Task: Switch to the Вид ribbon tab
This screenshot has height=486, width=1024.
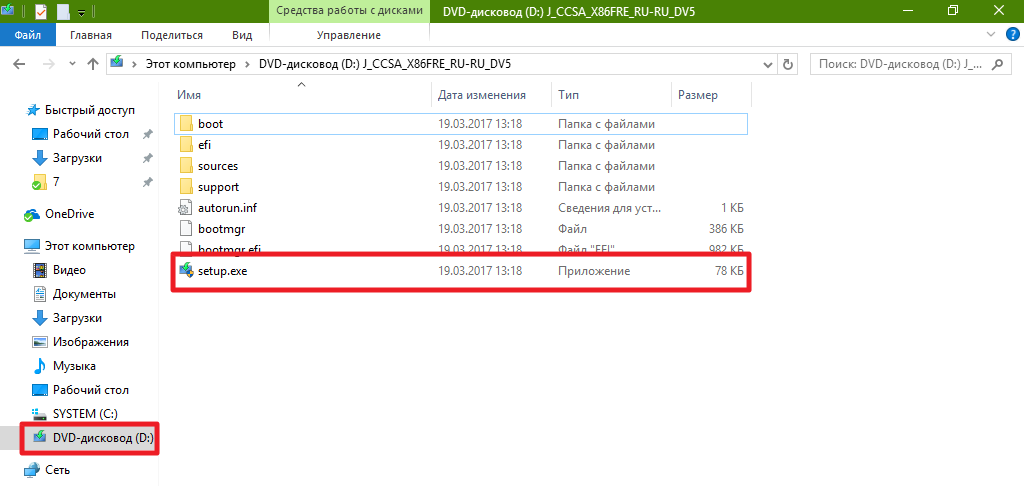Action: pos(242,35)
